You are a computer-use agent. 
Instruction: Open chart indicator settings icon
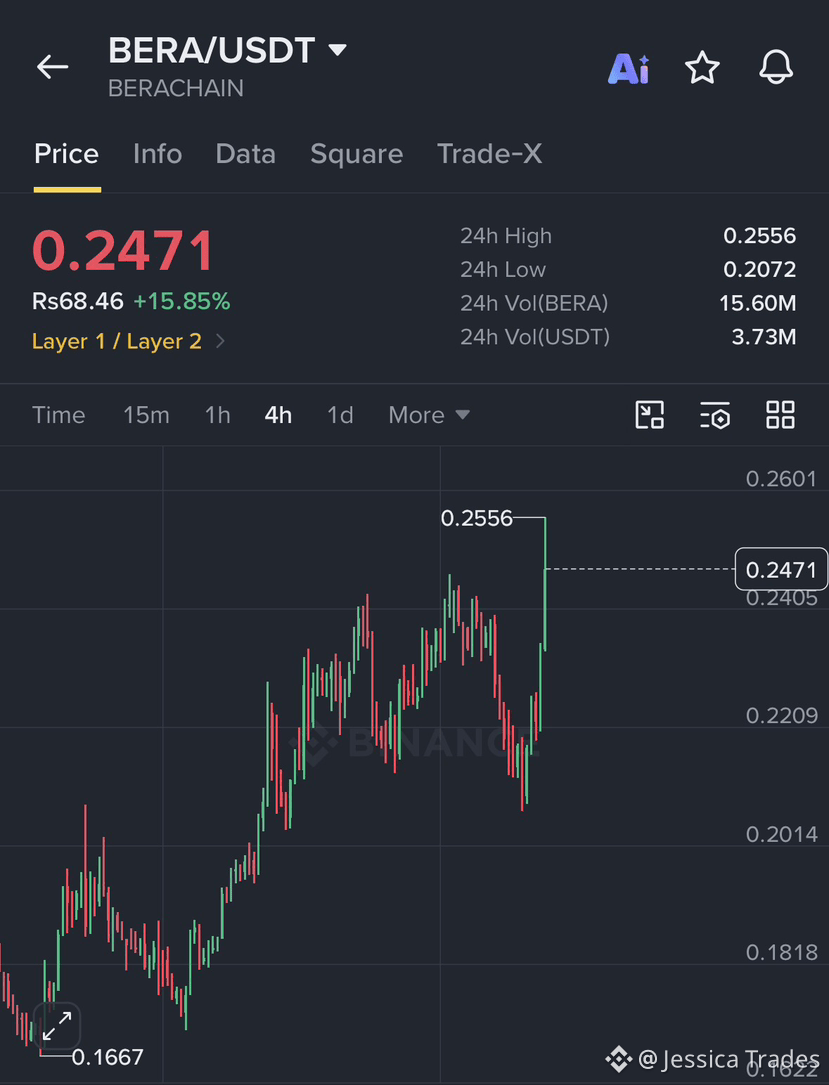tap(715, 415)
